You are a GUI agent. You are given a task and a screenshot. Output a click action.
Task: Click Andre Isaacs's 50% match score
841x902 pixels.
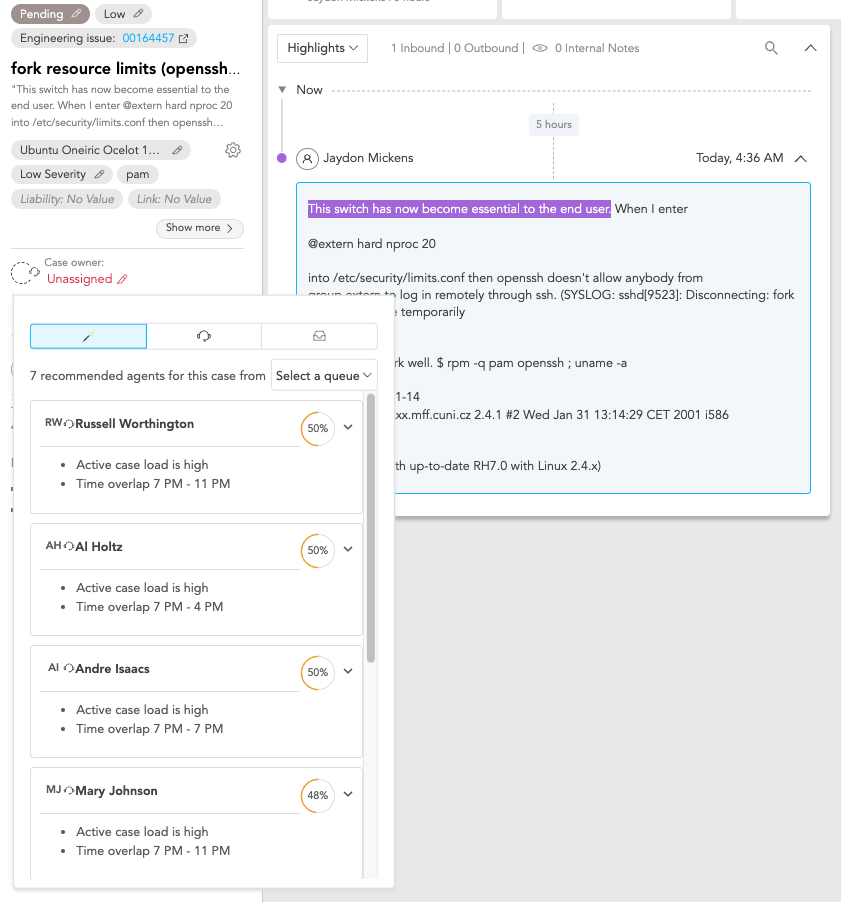[318, 672]
